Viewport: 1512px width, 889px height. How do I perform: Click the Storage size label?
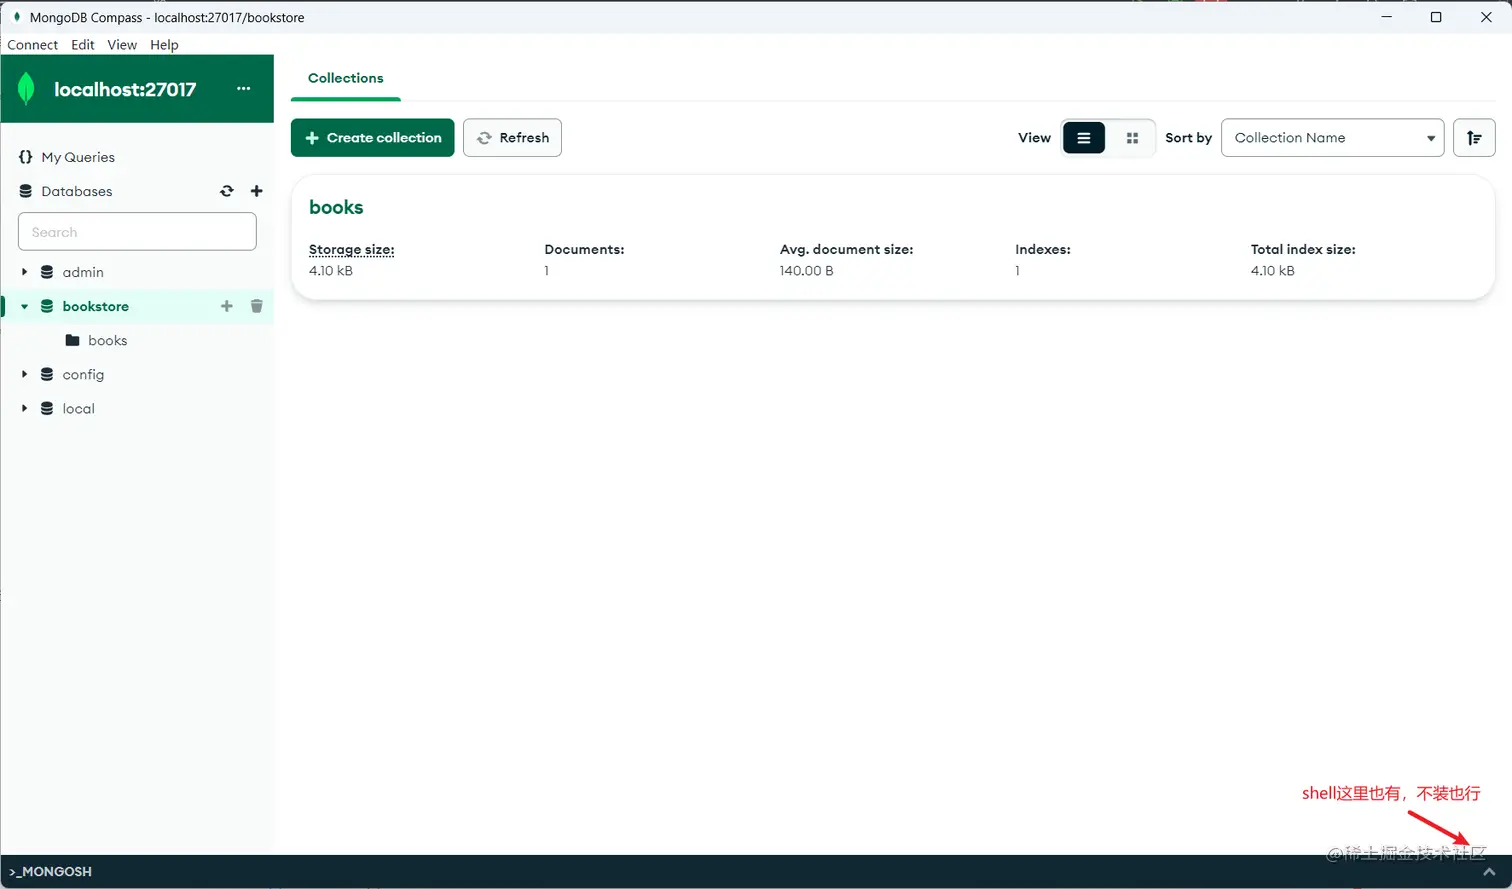point(352,249)
